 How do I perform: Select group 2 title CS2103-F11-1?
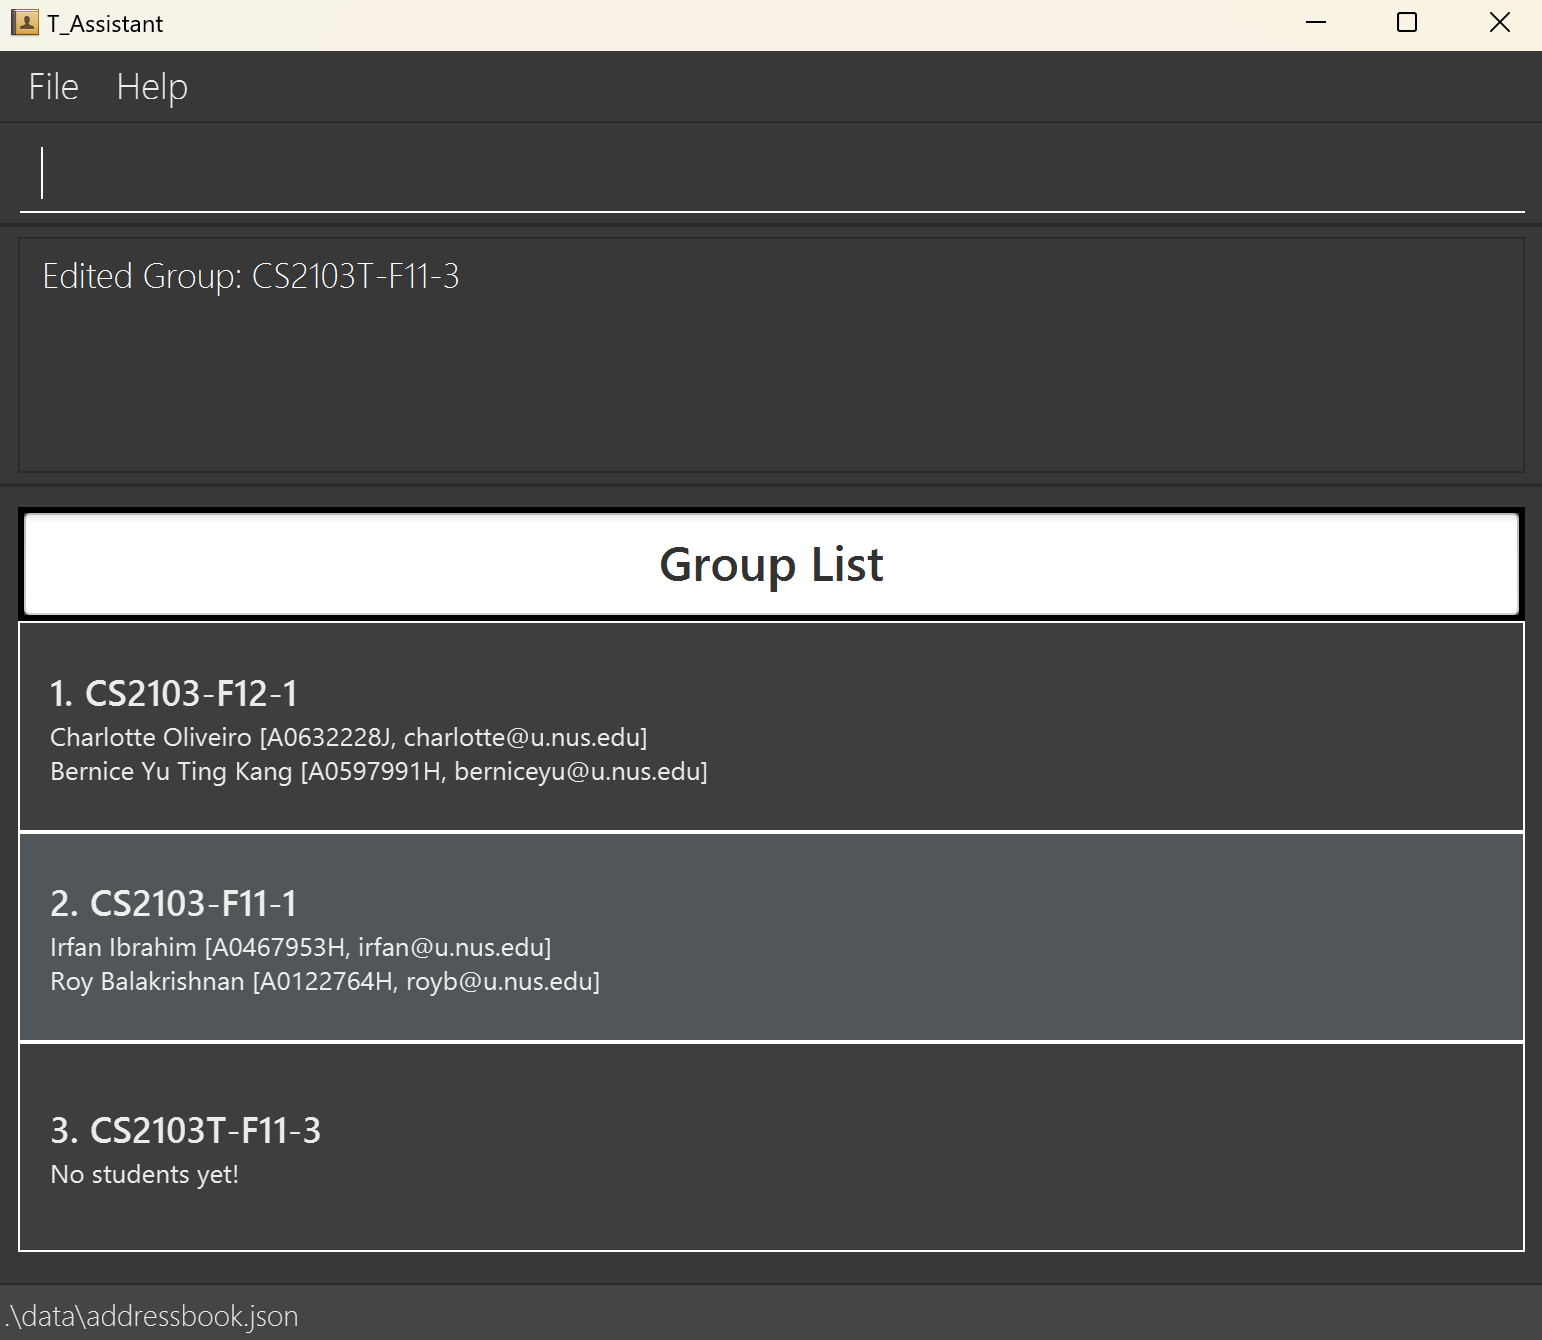tap(174, 903)
